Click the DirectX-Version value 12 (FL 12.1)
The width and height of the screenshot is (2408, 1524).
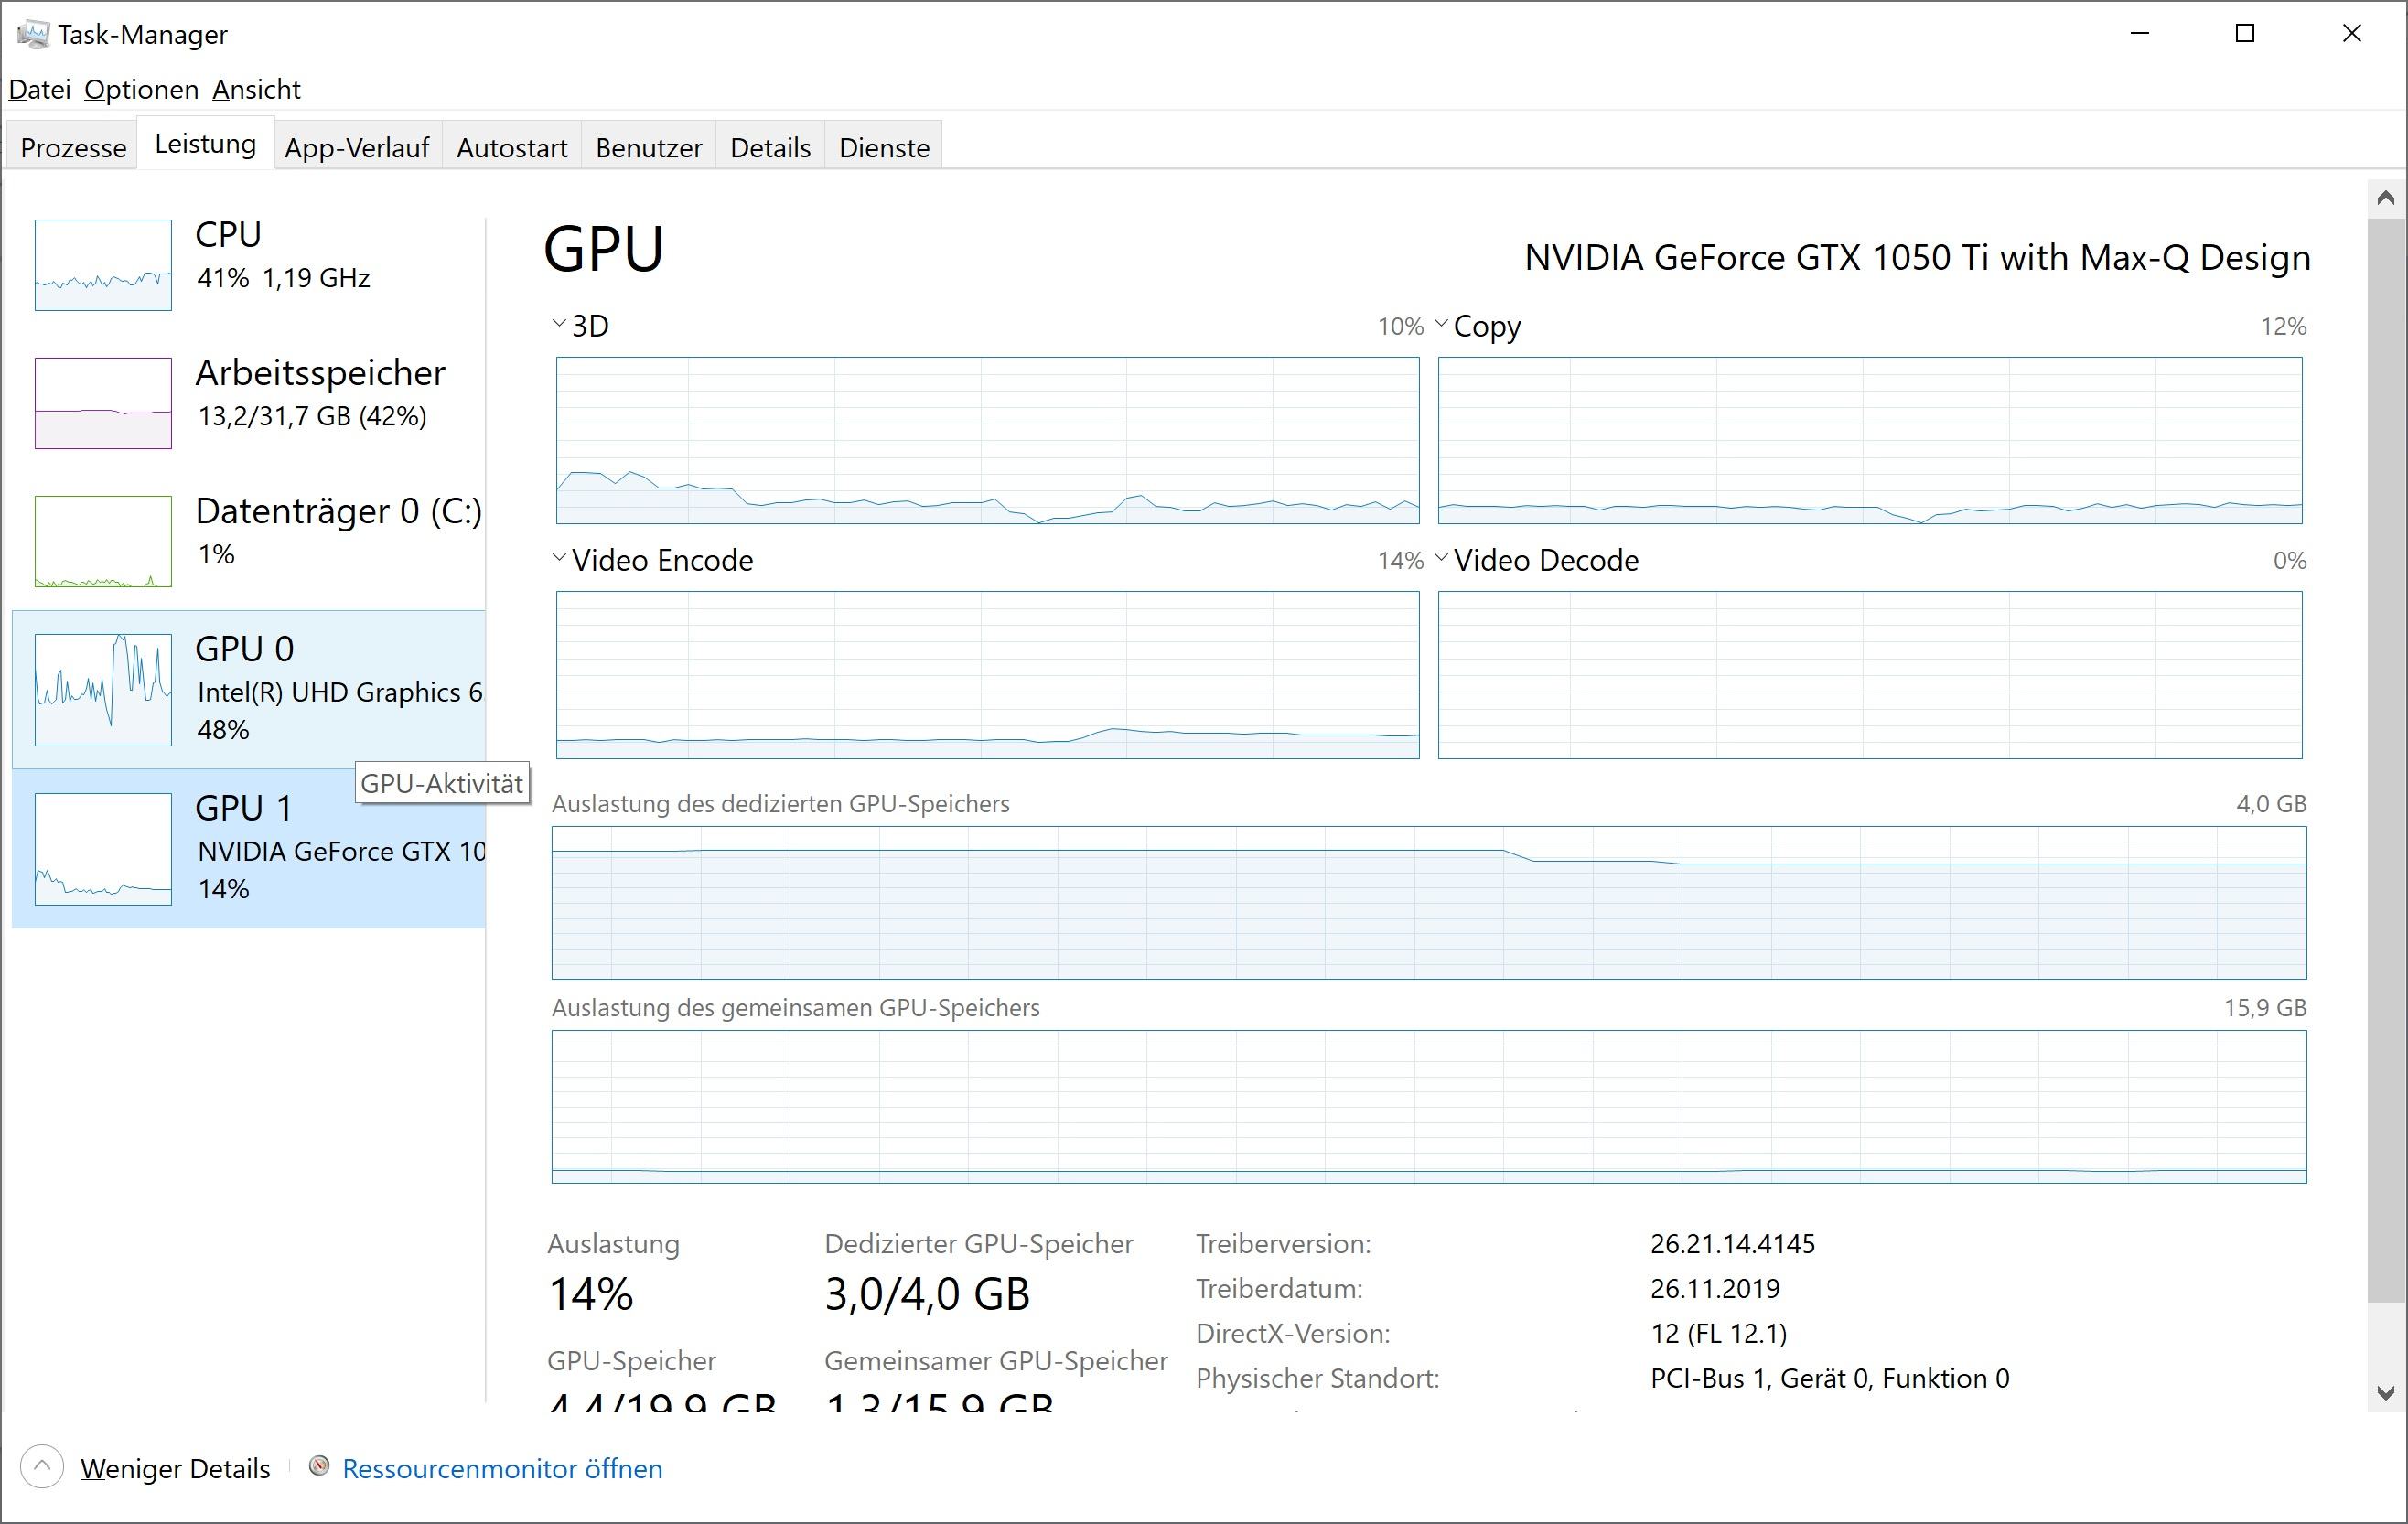pyautogui.click(x=1718, y=1333)
